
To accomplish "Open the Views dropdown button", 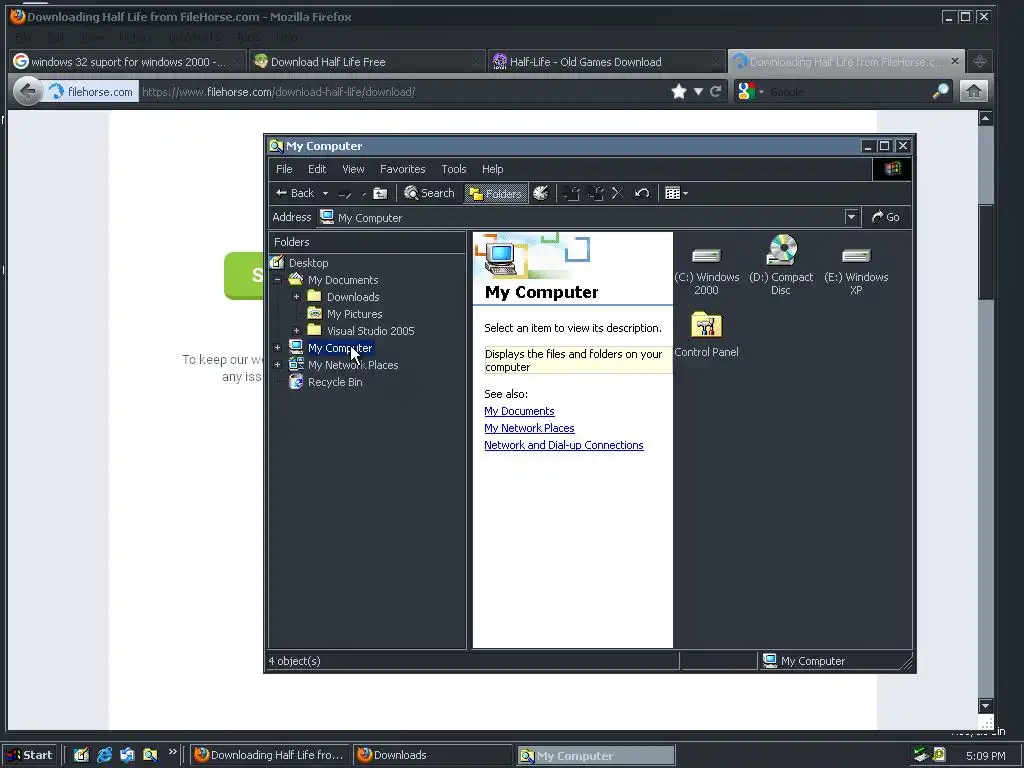I will [676, 193].
